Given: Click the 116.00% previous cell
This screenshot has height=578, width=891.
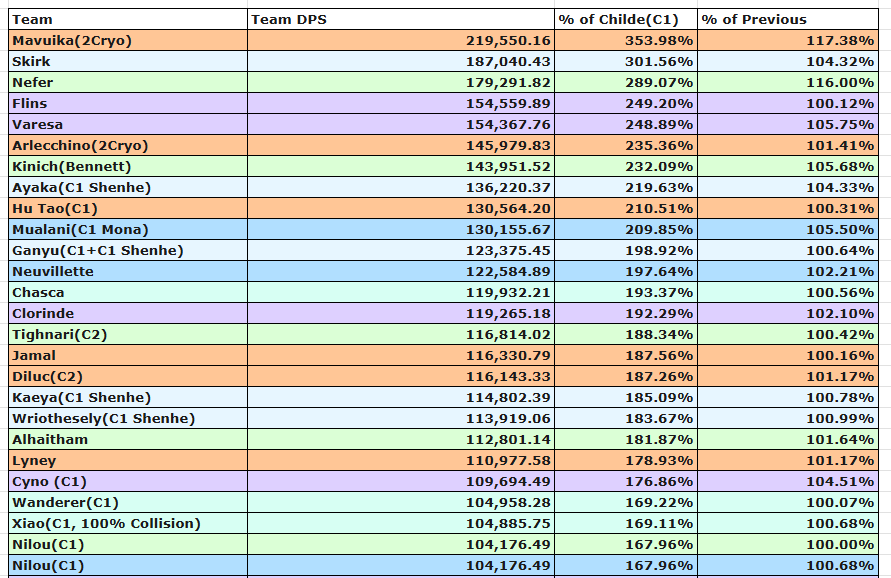Looking at the screenshot, I should (788, 82).
